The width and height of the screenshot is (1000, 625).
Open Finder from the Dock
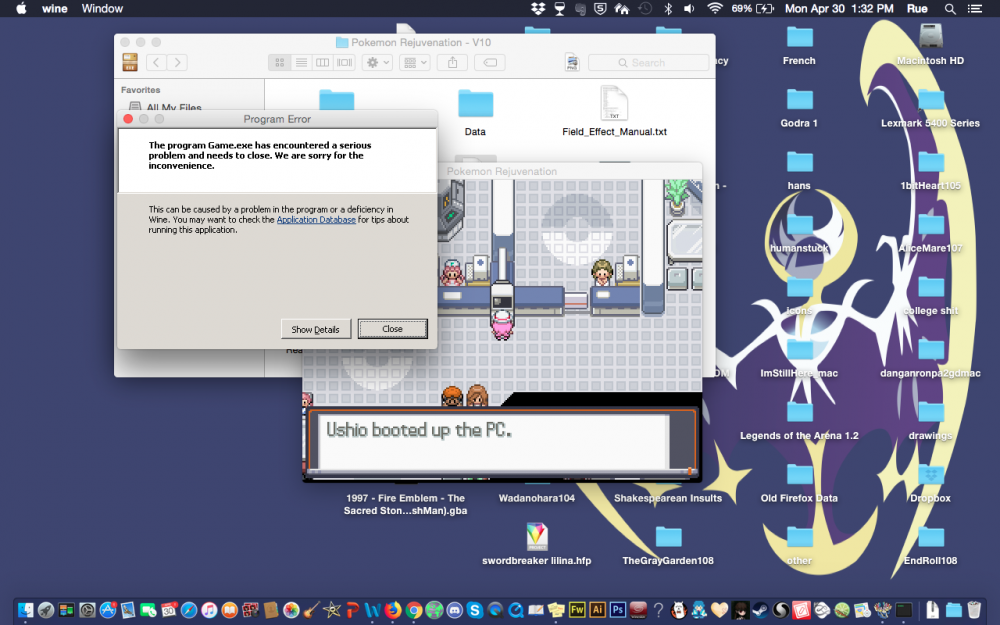(26, 610)
